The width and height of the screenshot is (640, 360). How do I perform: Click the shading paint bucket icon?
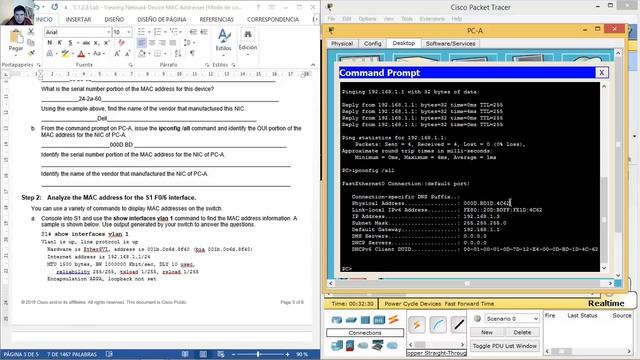(142, 53)
